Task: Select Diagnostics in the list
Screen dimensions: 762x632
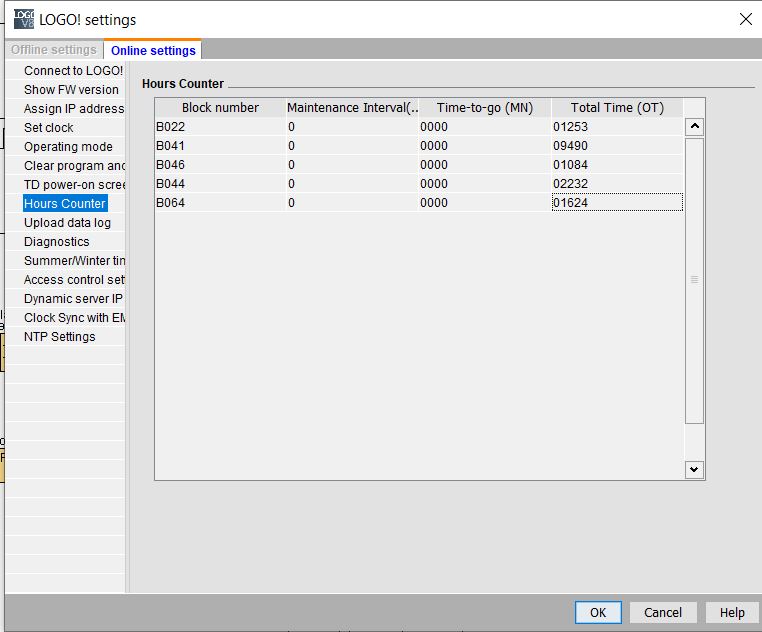Action: [x=57, y=241]
